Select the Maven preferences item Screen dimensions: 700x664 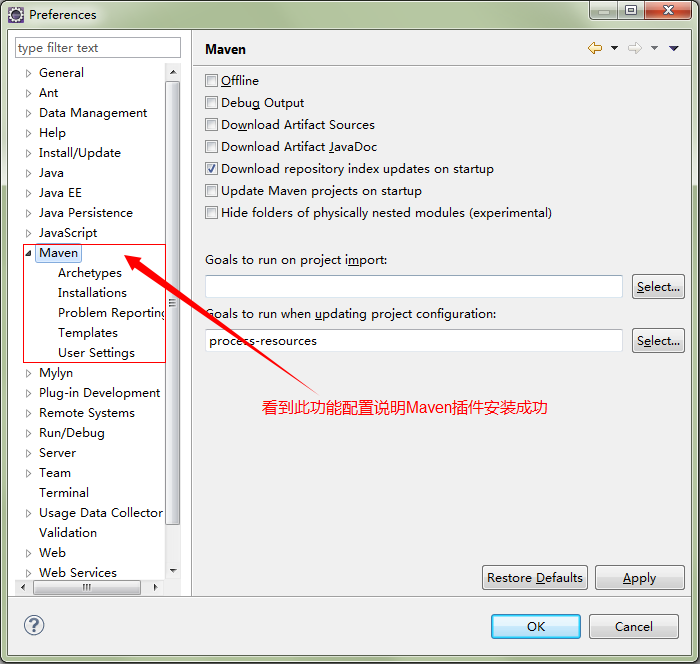coord(58,253)
